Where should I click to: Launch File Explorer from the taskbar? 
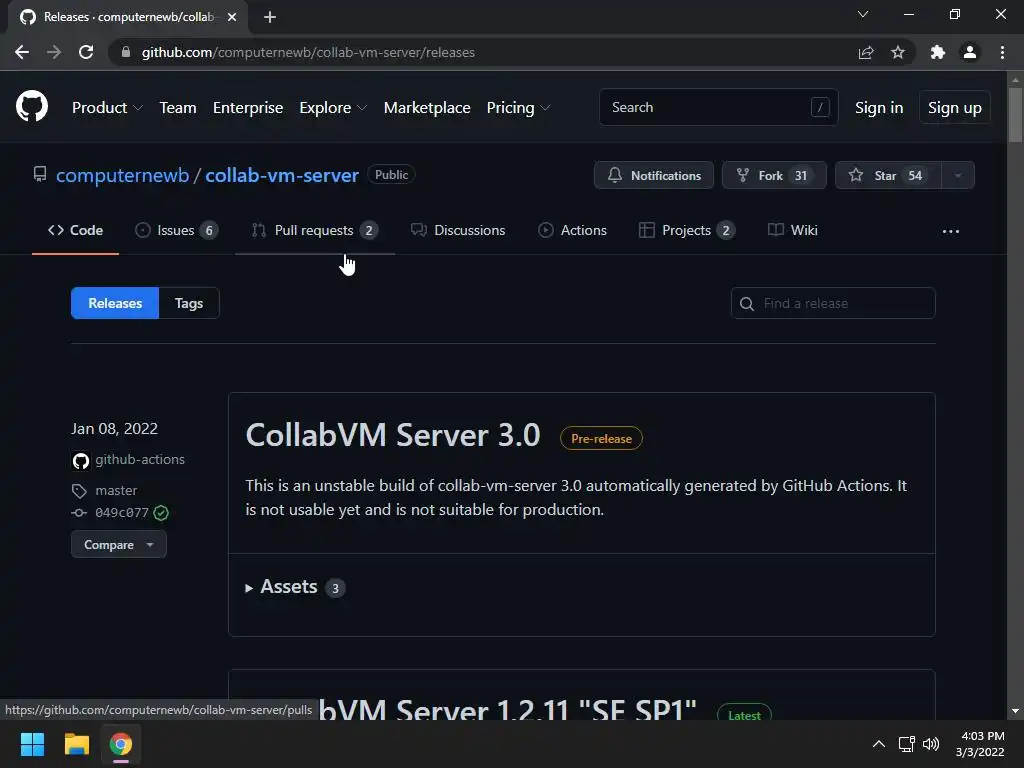(76, 744)
